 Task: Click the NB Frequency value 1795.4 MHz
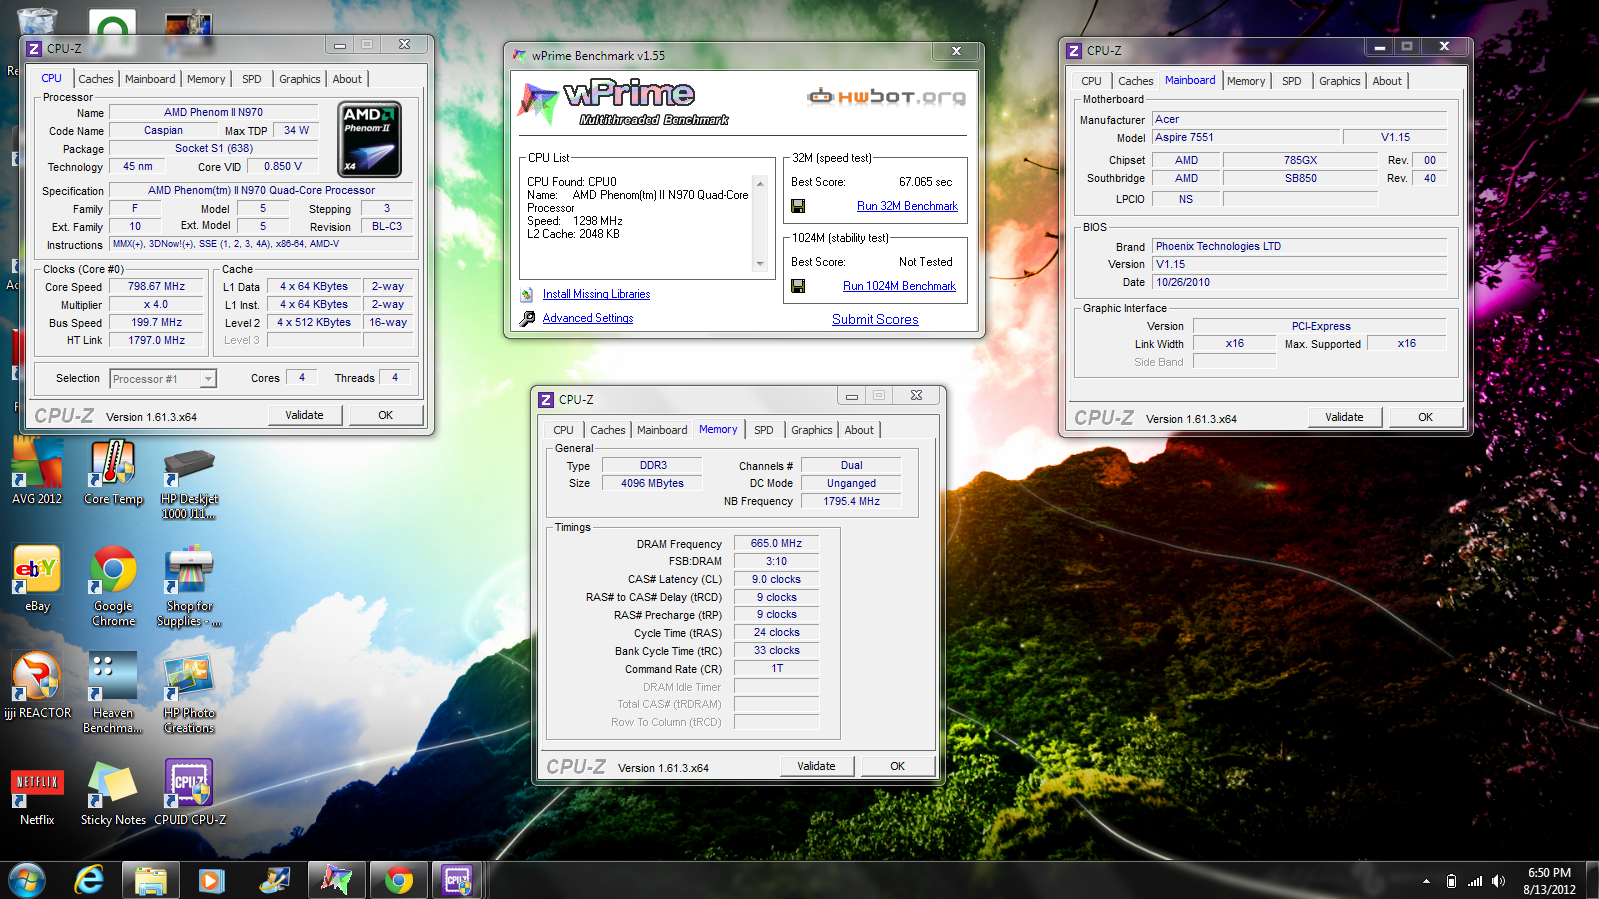851,501
